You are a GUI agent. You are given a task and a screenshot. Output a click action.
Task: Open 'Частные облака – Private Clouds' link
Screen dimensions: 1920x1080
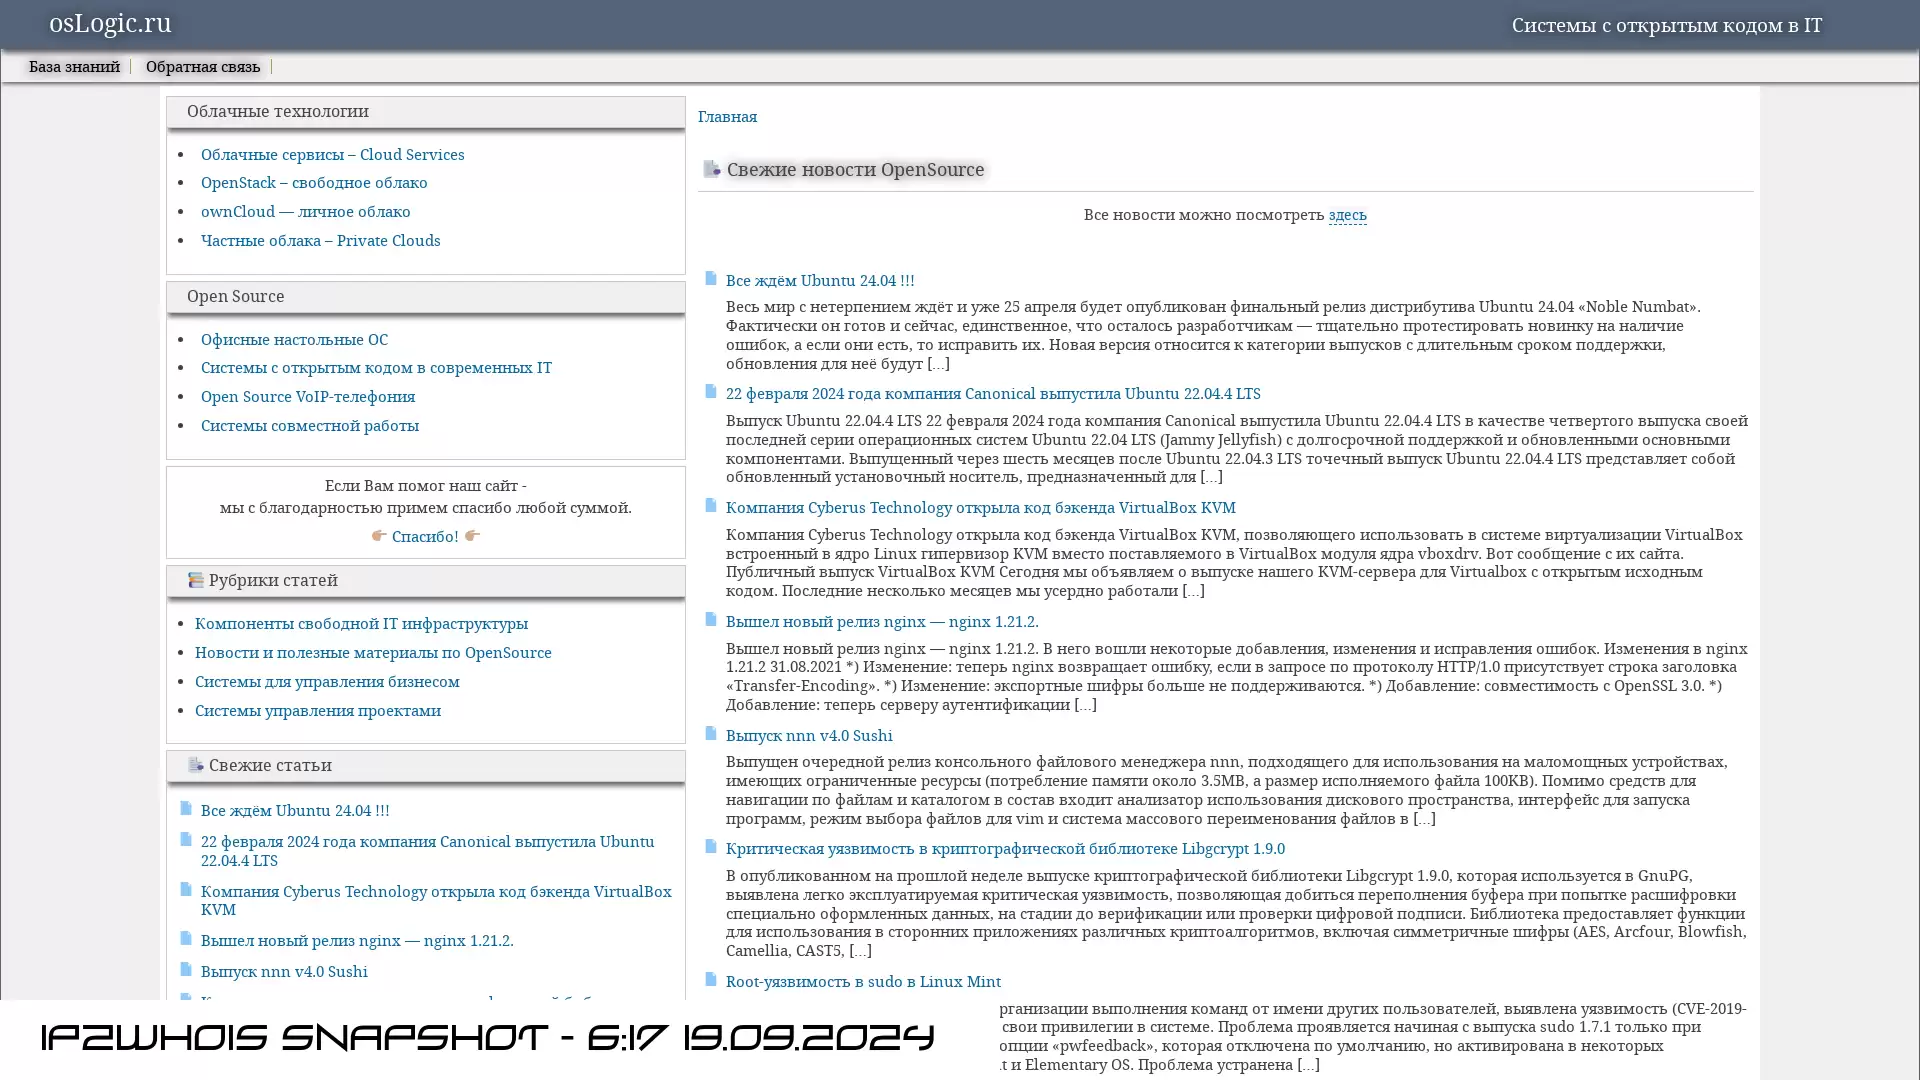320,241
